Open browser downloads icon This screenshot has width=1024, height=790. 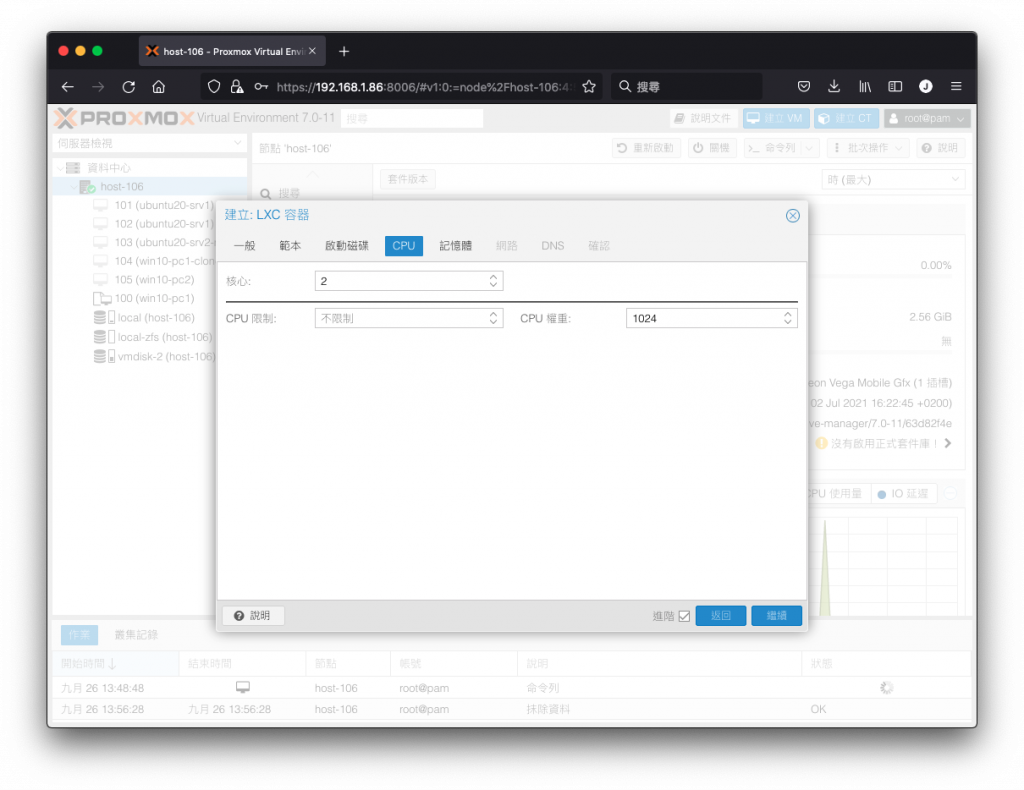click(x=834, y=86)
